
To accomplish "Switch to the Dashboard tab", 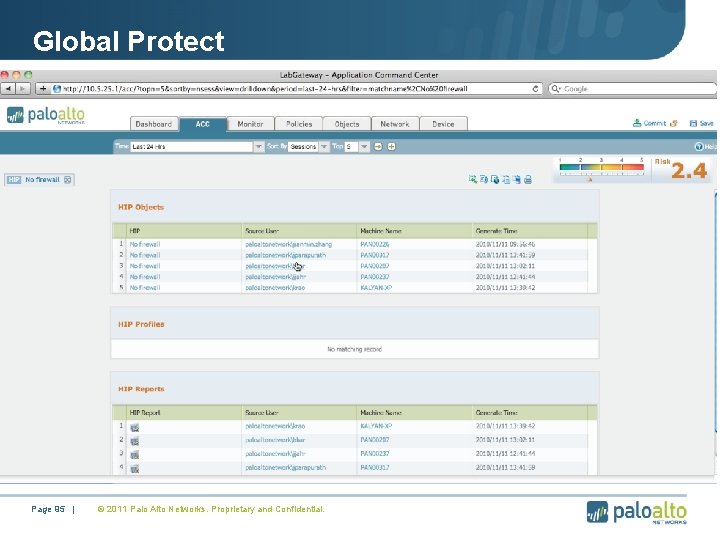I will click(x=154, y=124).
